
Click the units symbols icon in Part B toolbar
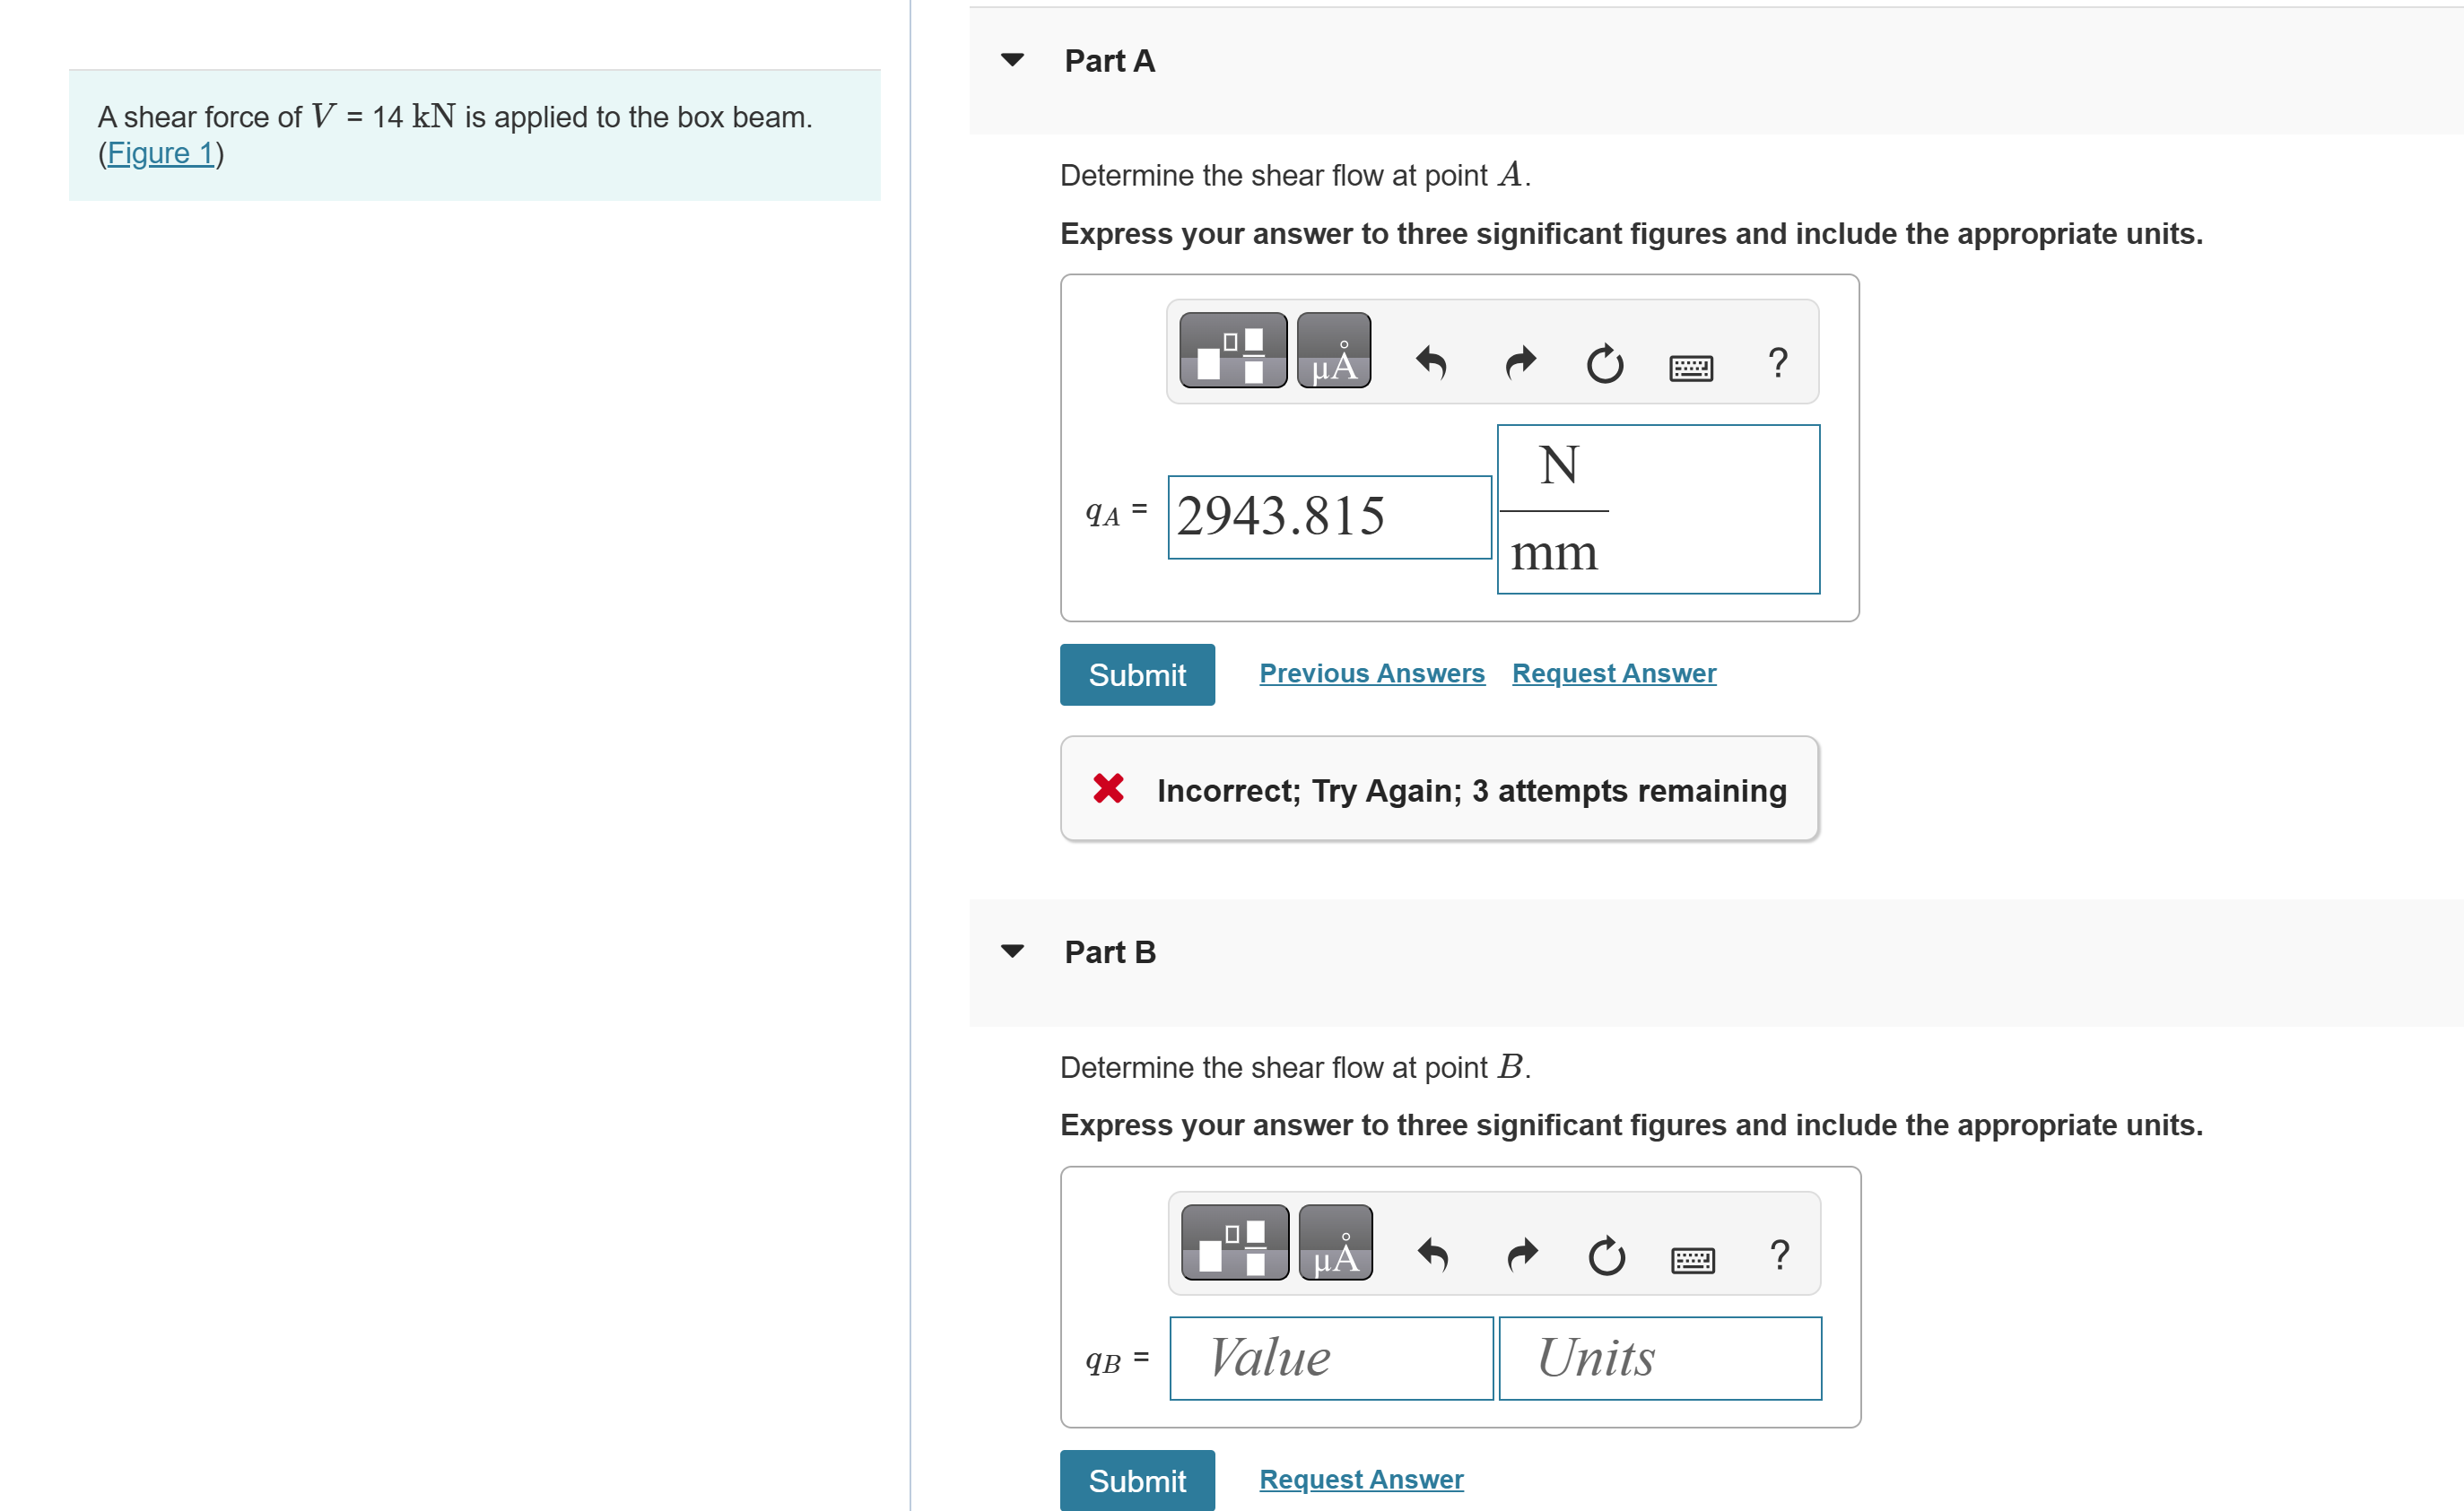1335,1243
